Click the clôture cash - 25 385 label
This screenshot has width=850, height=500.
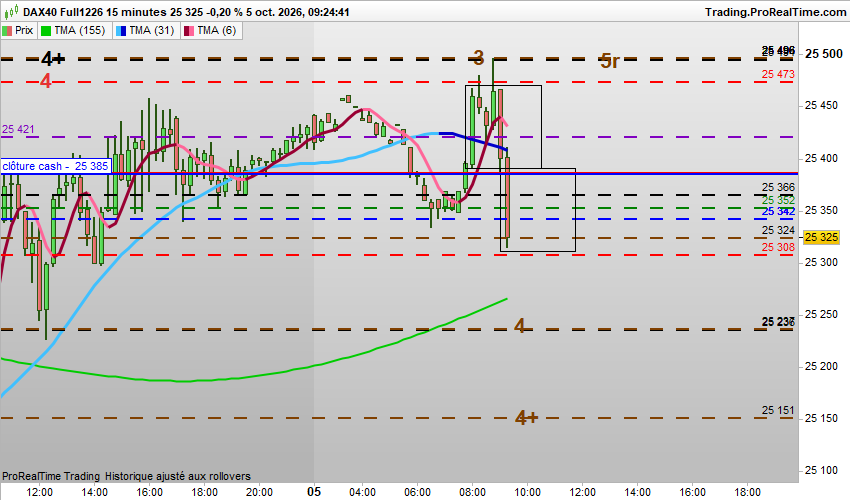click(55, 166)
